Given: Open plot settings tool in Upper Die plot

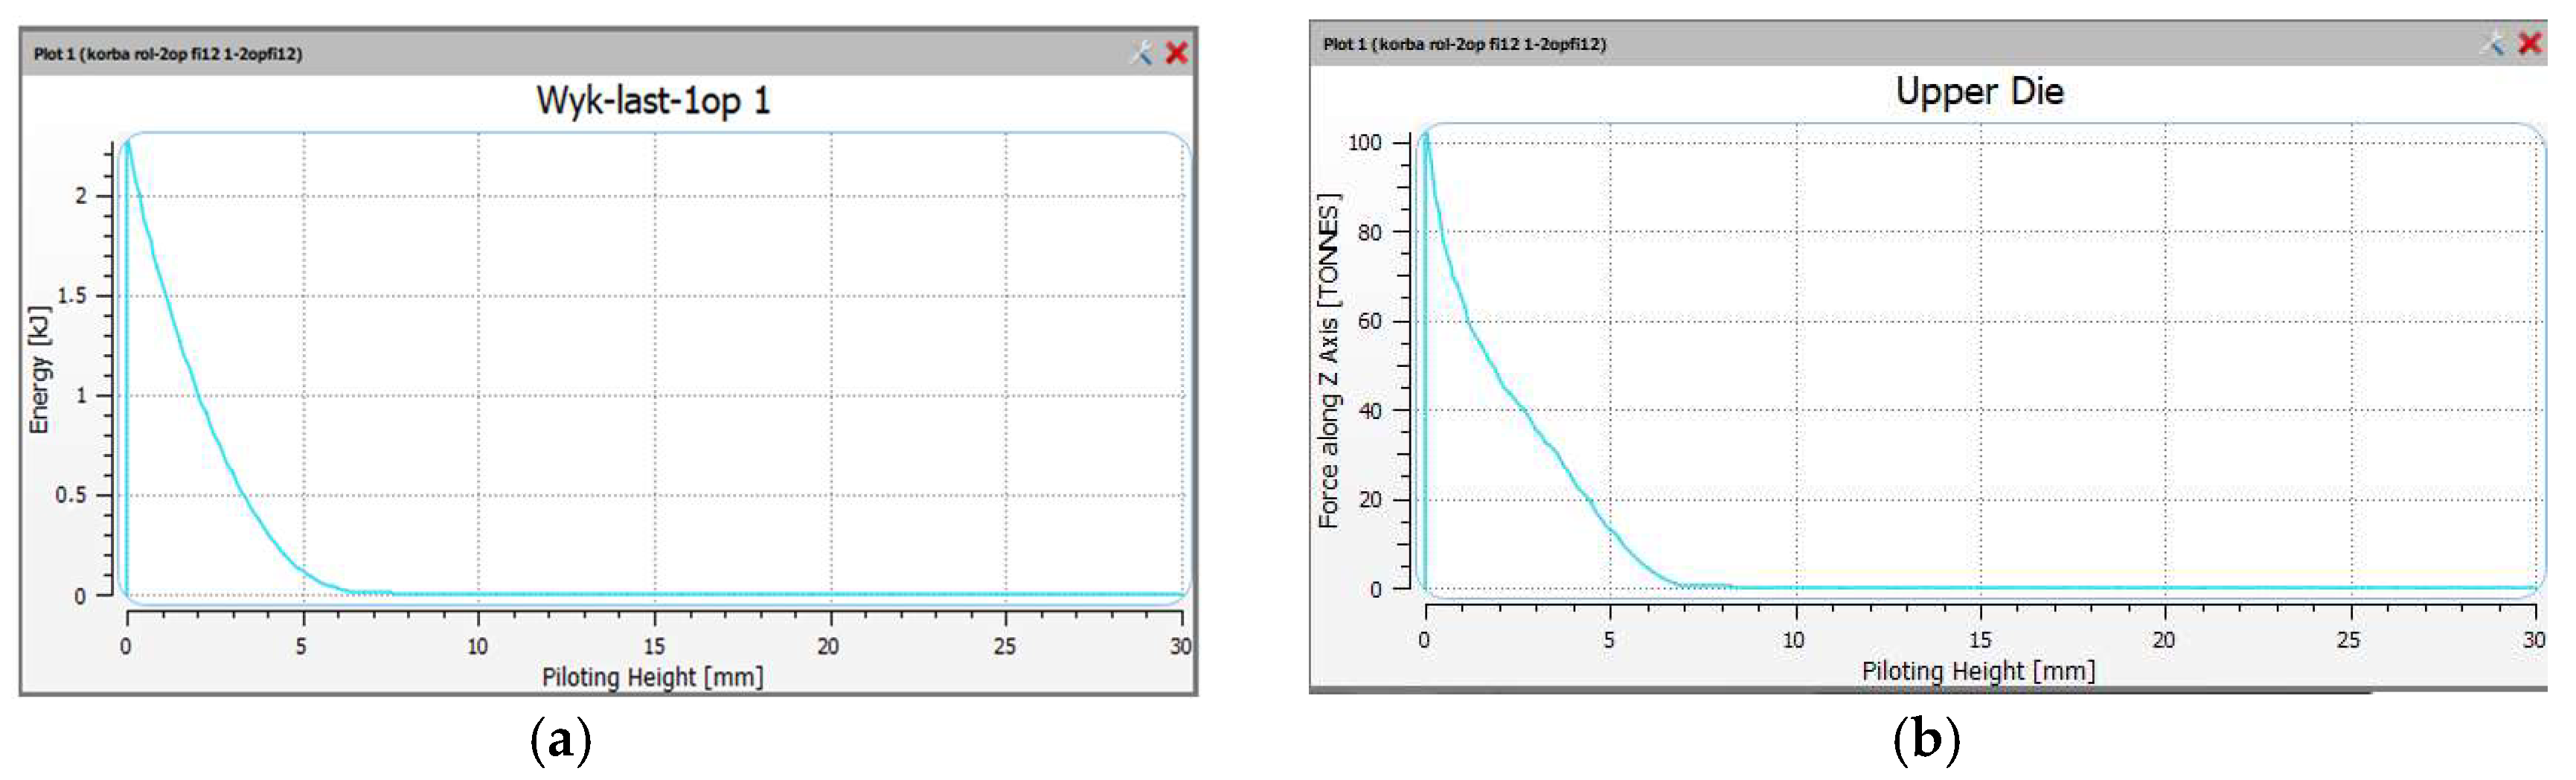Looking at the screenshot, I should click(x=2493, y=43).
